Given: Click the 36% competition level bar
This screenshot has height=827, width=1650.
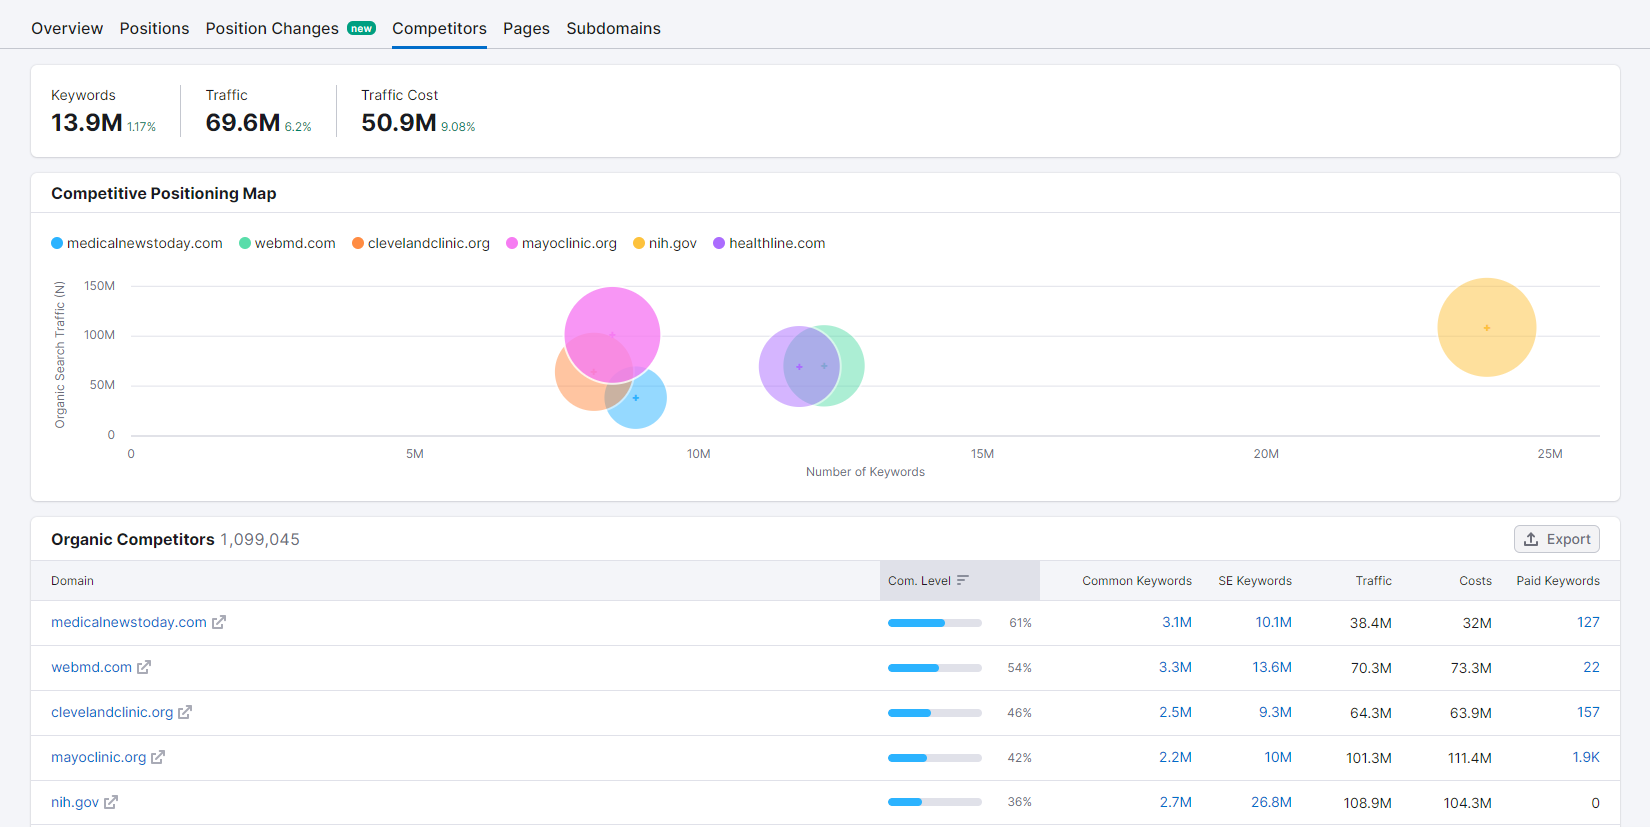Looking at the screenshot, I should click(x=935, y=802).
